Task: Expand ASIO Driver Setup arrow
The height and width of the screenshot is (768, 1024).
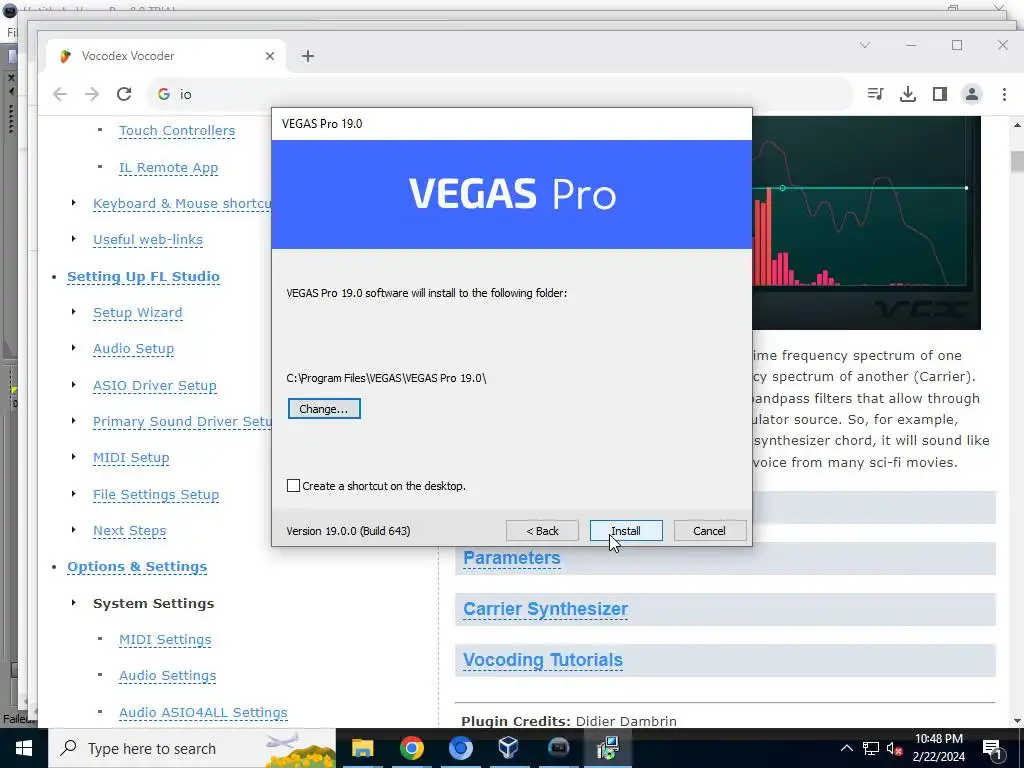Action: pos(73,385)
